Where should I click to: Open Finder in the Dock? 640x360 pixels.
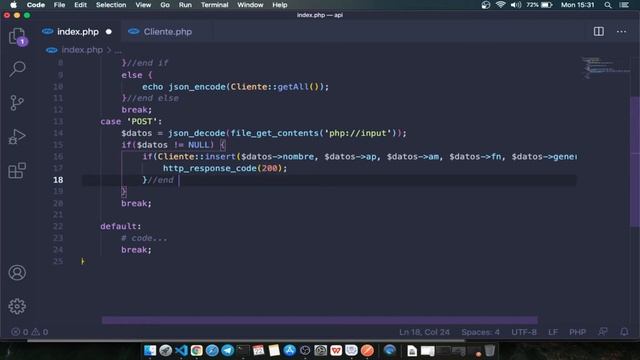pyautogui.click(x=150, y=350)
